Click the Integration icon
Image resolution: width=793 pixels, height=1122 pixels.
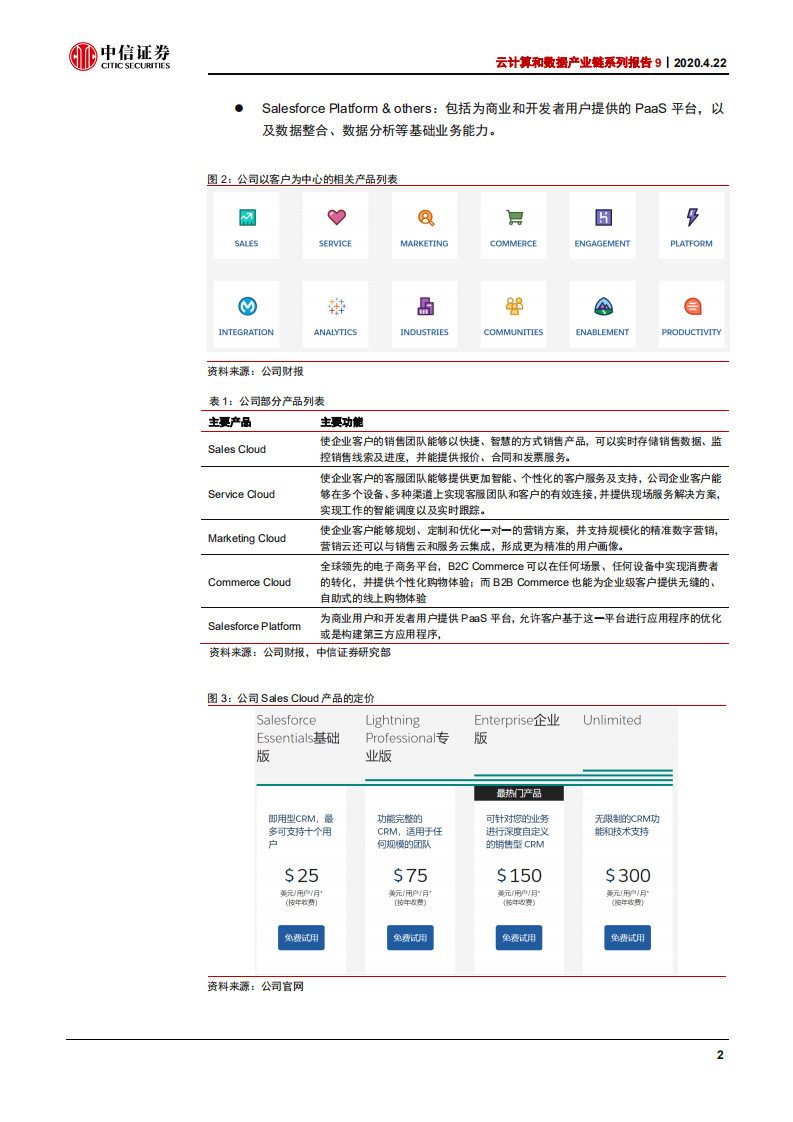click(x=247, y=306)
